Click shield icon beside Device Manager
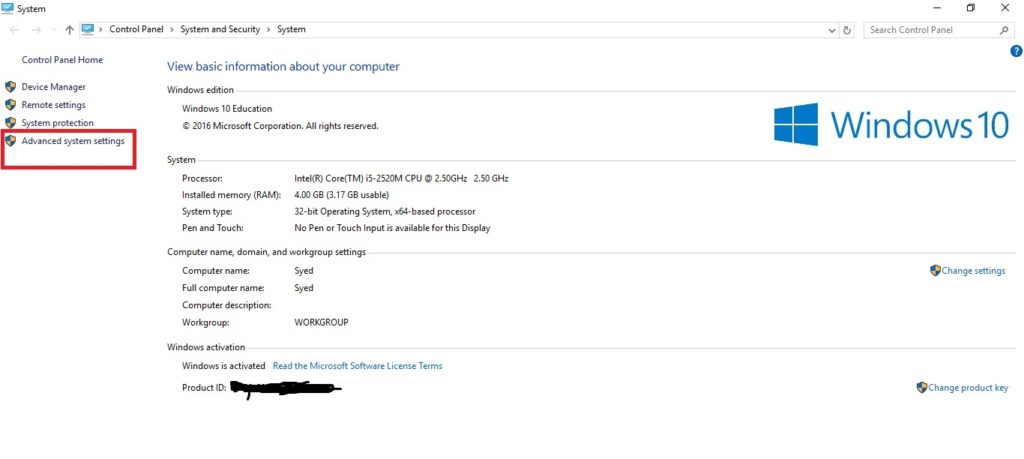1024x459 pixels. pos(10,87)
